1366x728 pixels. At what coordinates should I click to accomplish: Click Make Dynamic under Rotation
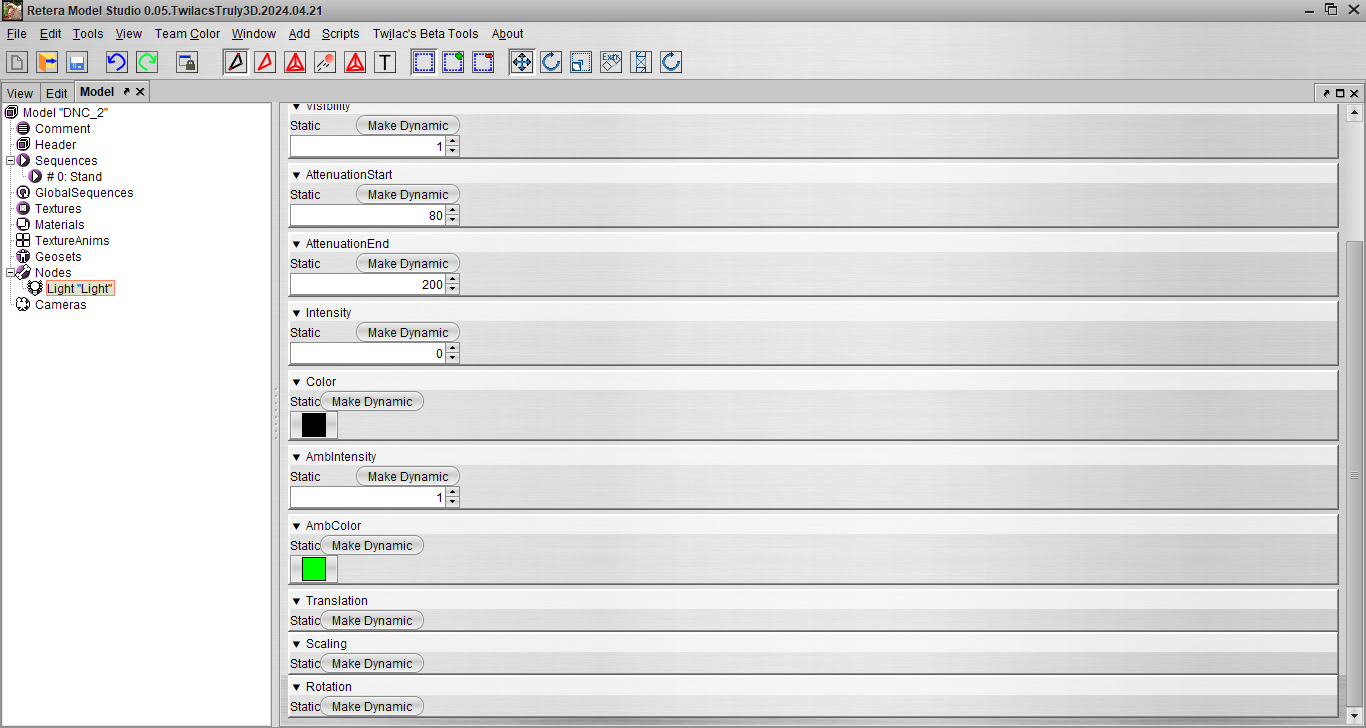click(x=372, y=706)
